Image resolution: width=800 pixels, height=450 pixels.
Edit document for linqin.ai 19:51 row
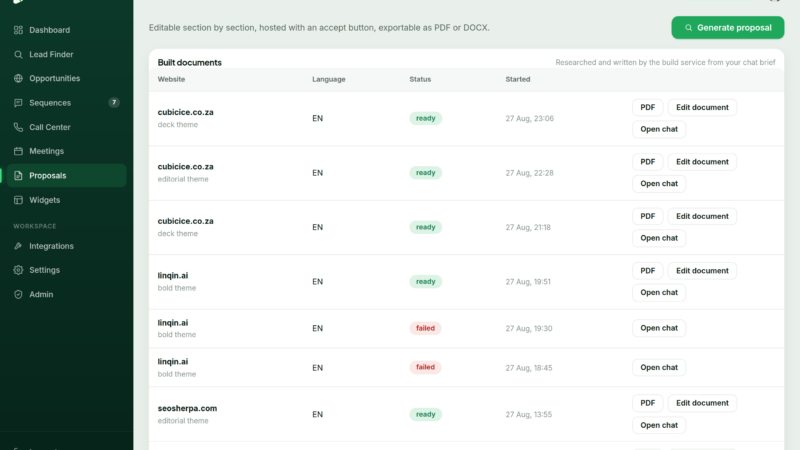tap(702, 271)
